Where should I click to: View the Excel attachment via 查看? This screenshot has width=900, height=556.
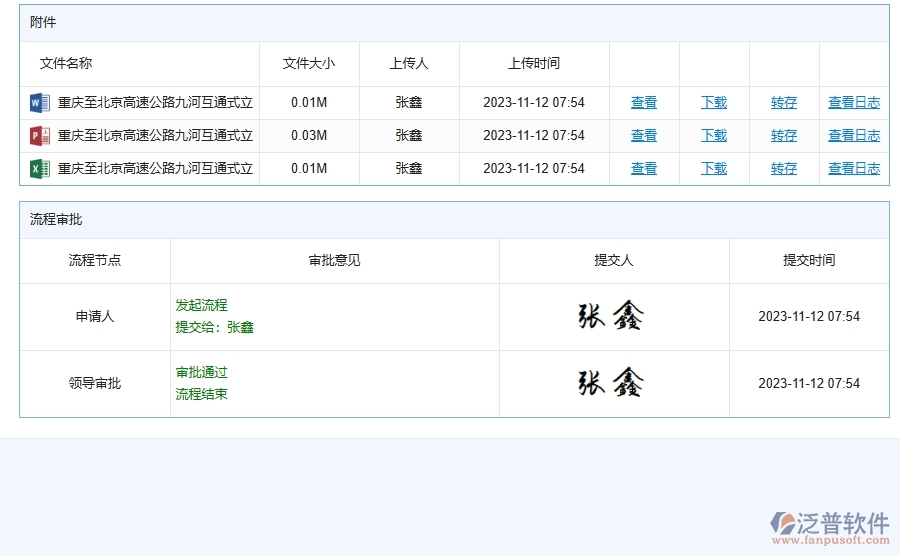coord(644,169)
